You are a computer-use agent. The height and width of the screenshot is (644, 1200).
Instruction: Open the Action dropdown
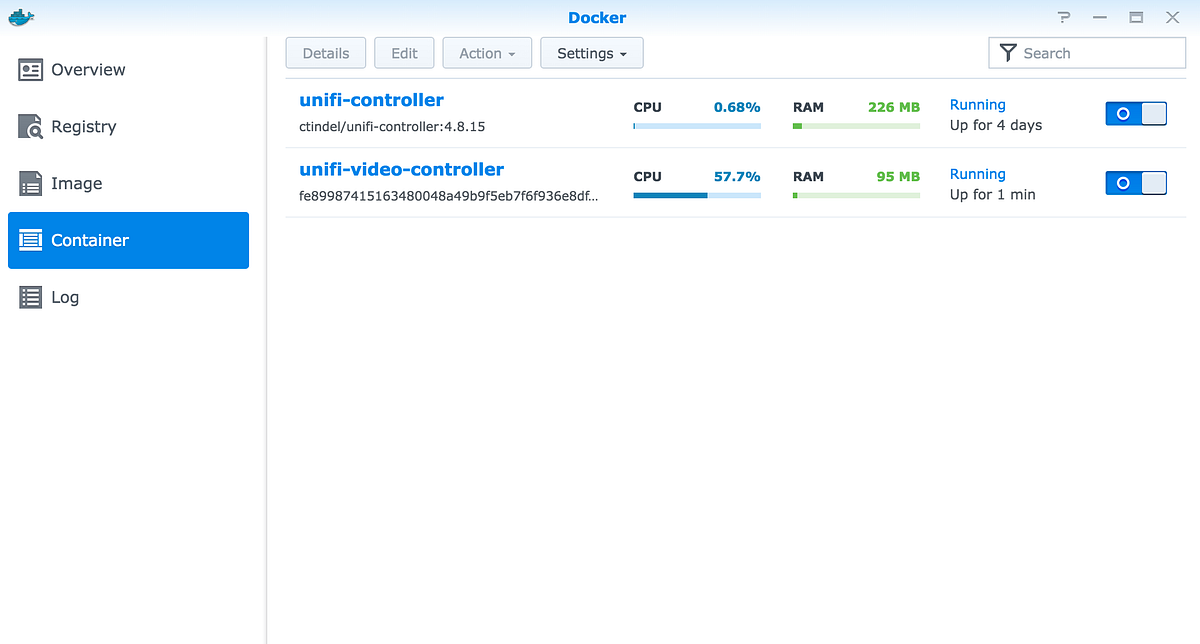(x=487, y=52)
